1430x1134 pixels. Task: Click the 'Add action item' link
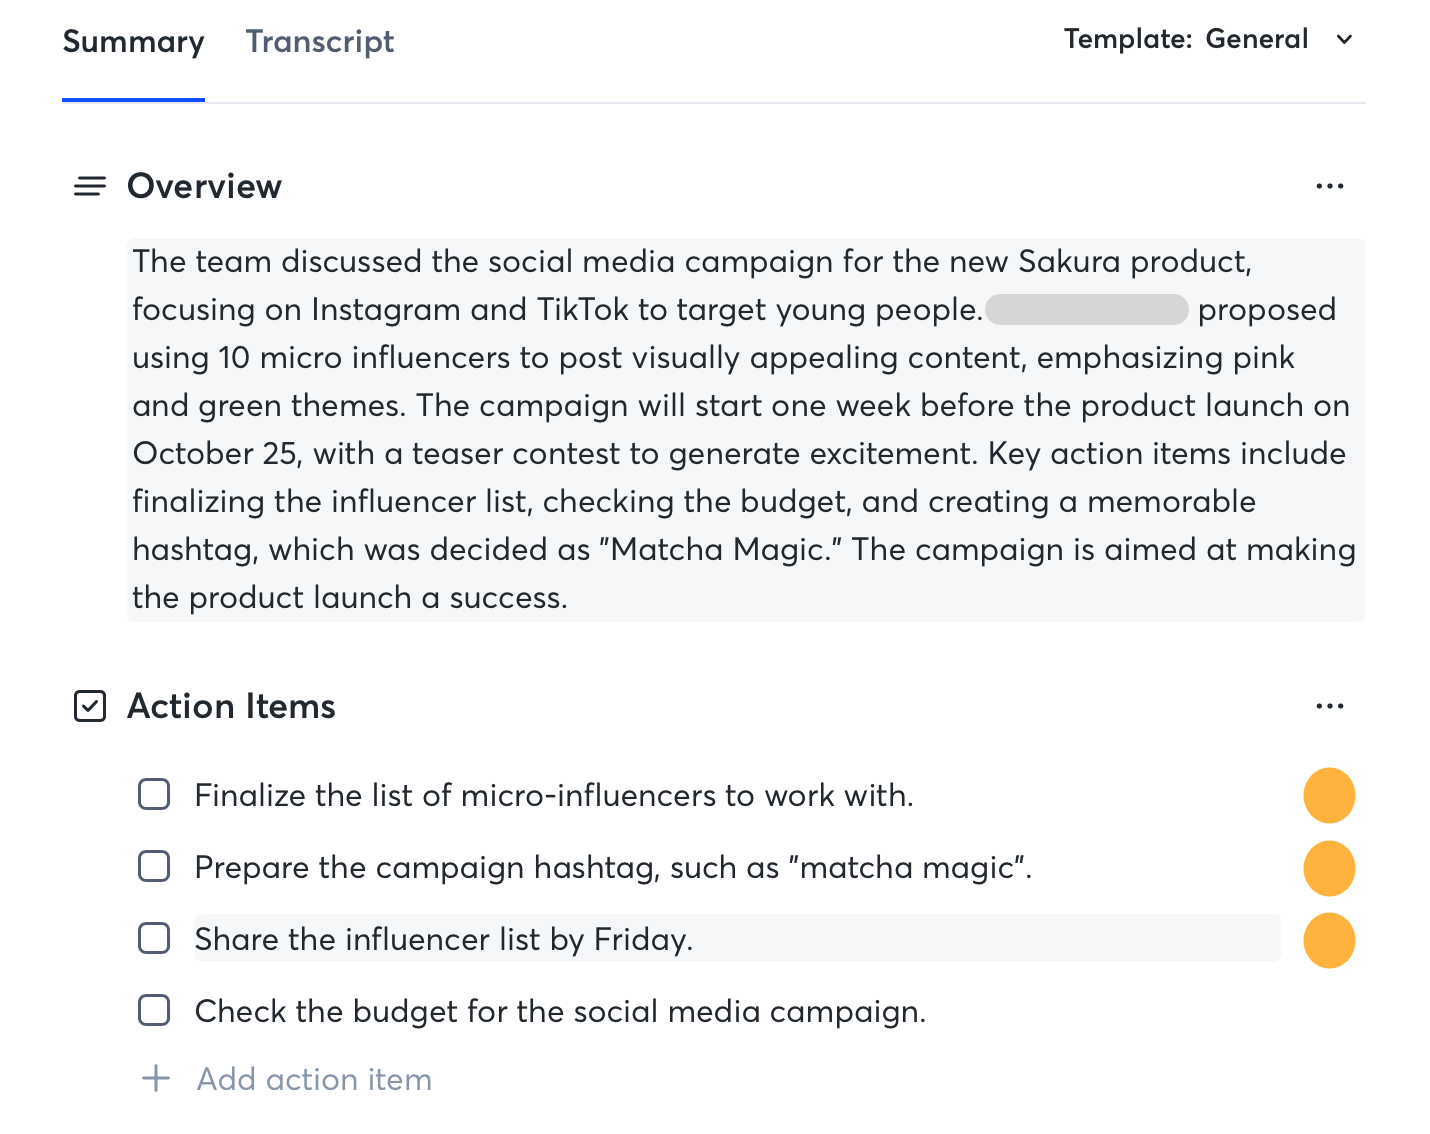coord(314,1080)
